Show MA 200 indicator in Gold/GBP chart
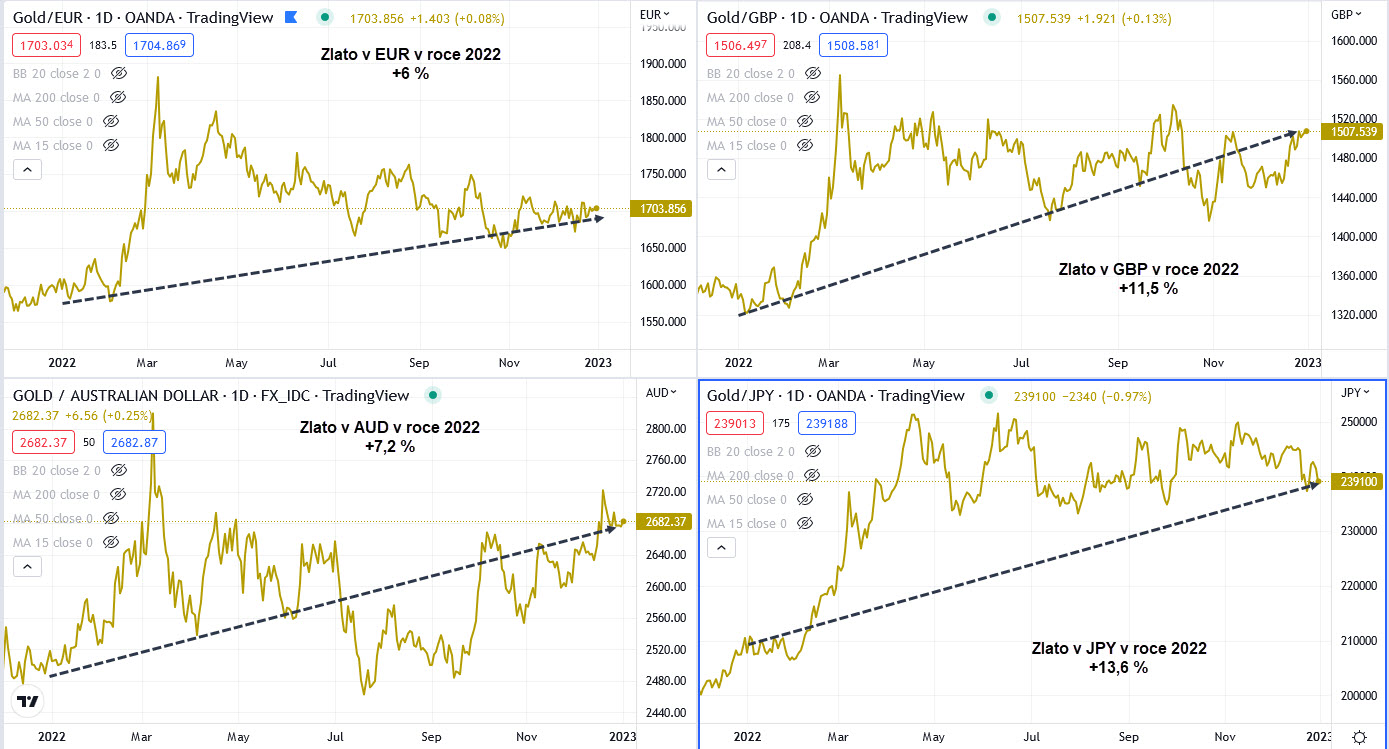The width and height of the screenshot is (1389, 749). pos(813,98)
